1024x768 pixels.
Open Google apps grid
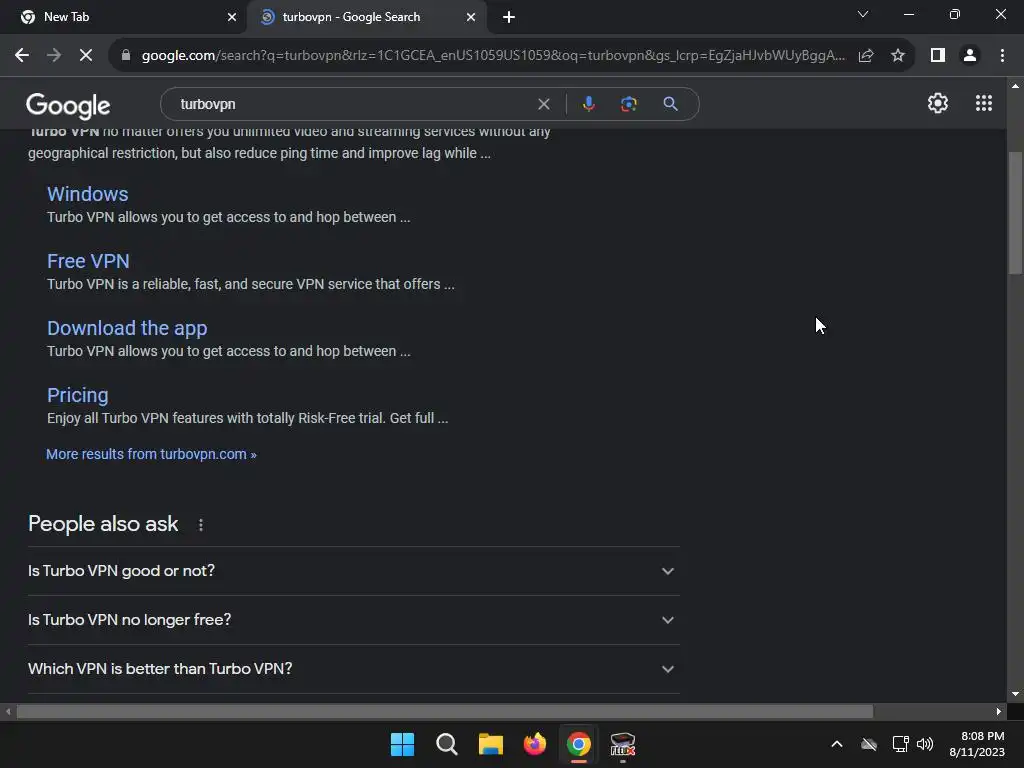984,103
